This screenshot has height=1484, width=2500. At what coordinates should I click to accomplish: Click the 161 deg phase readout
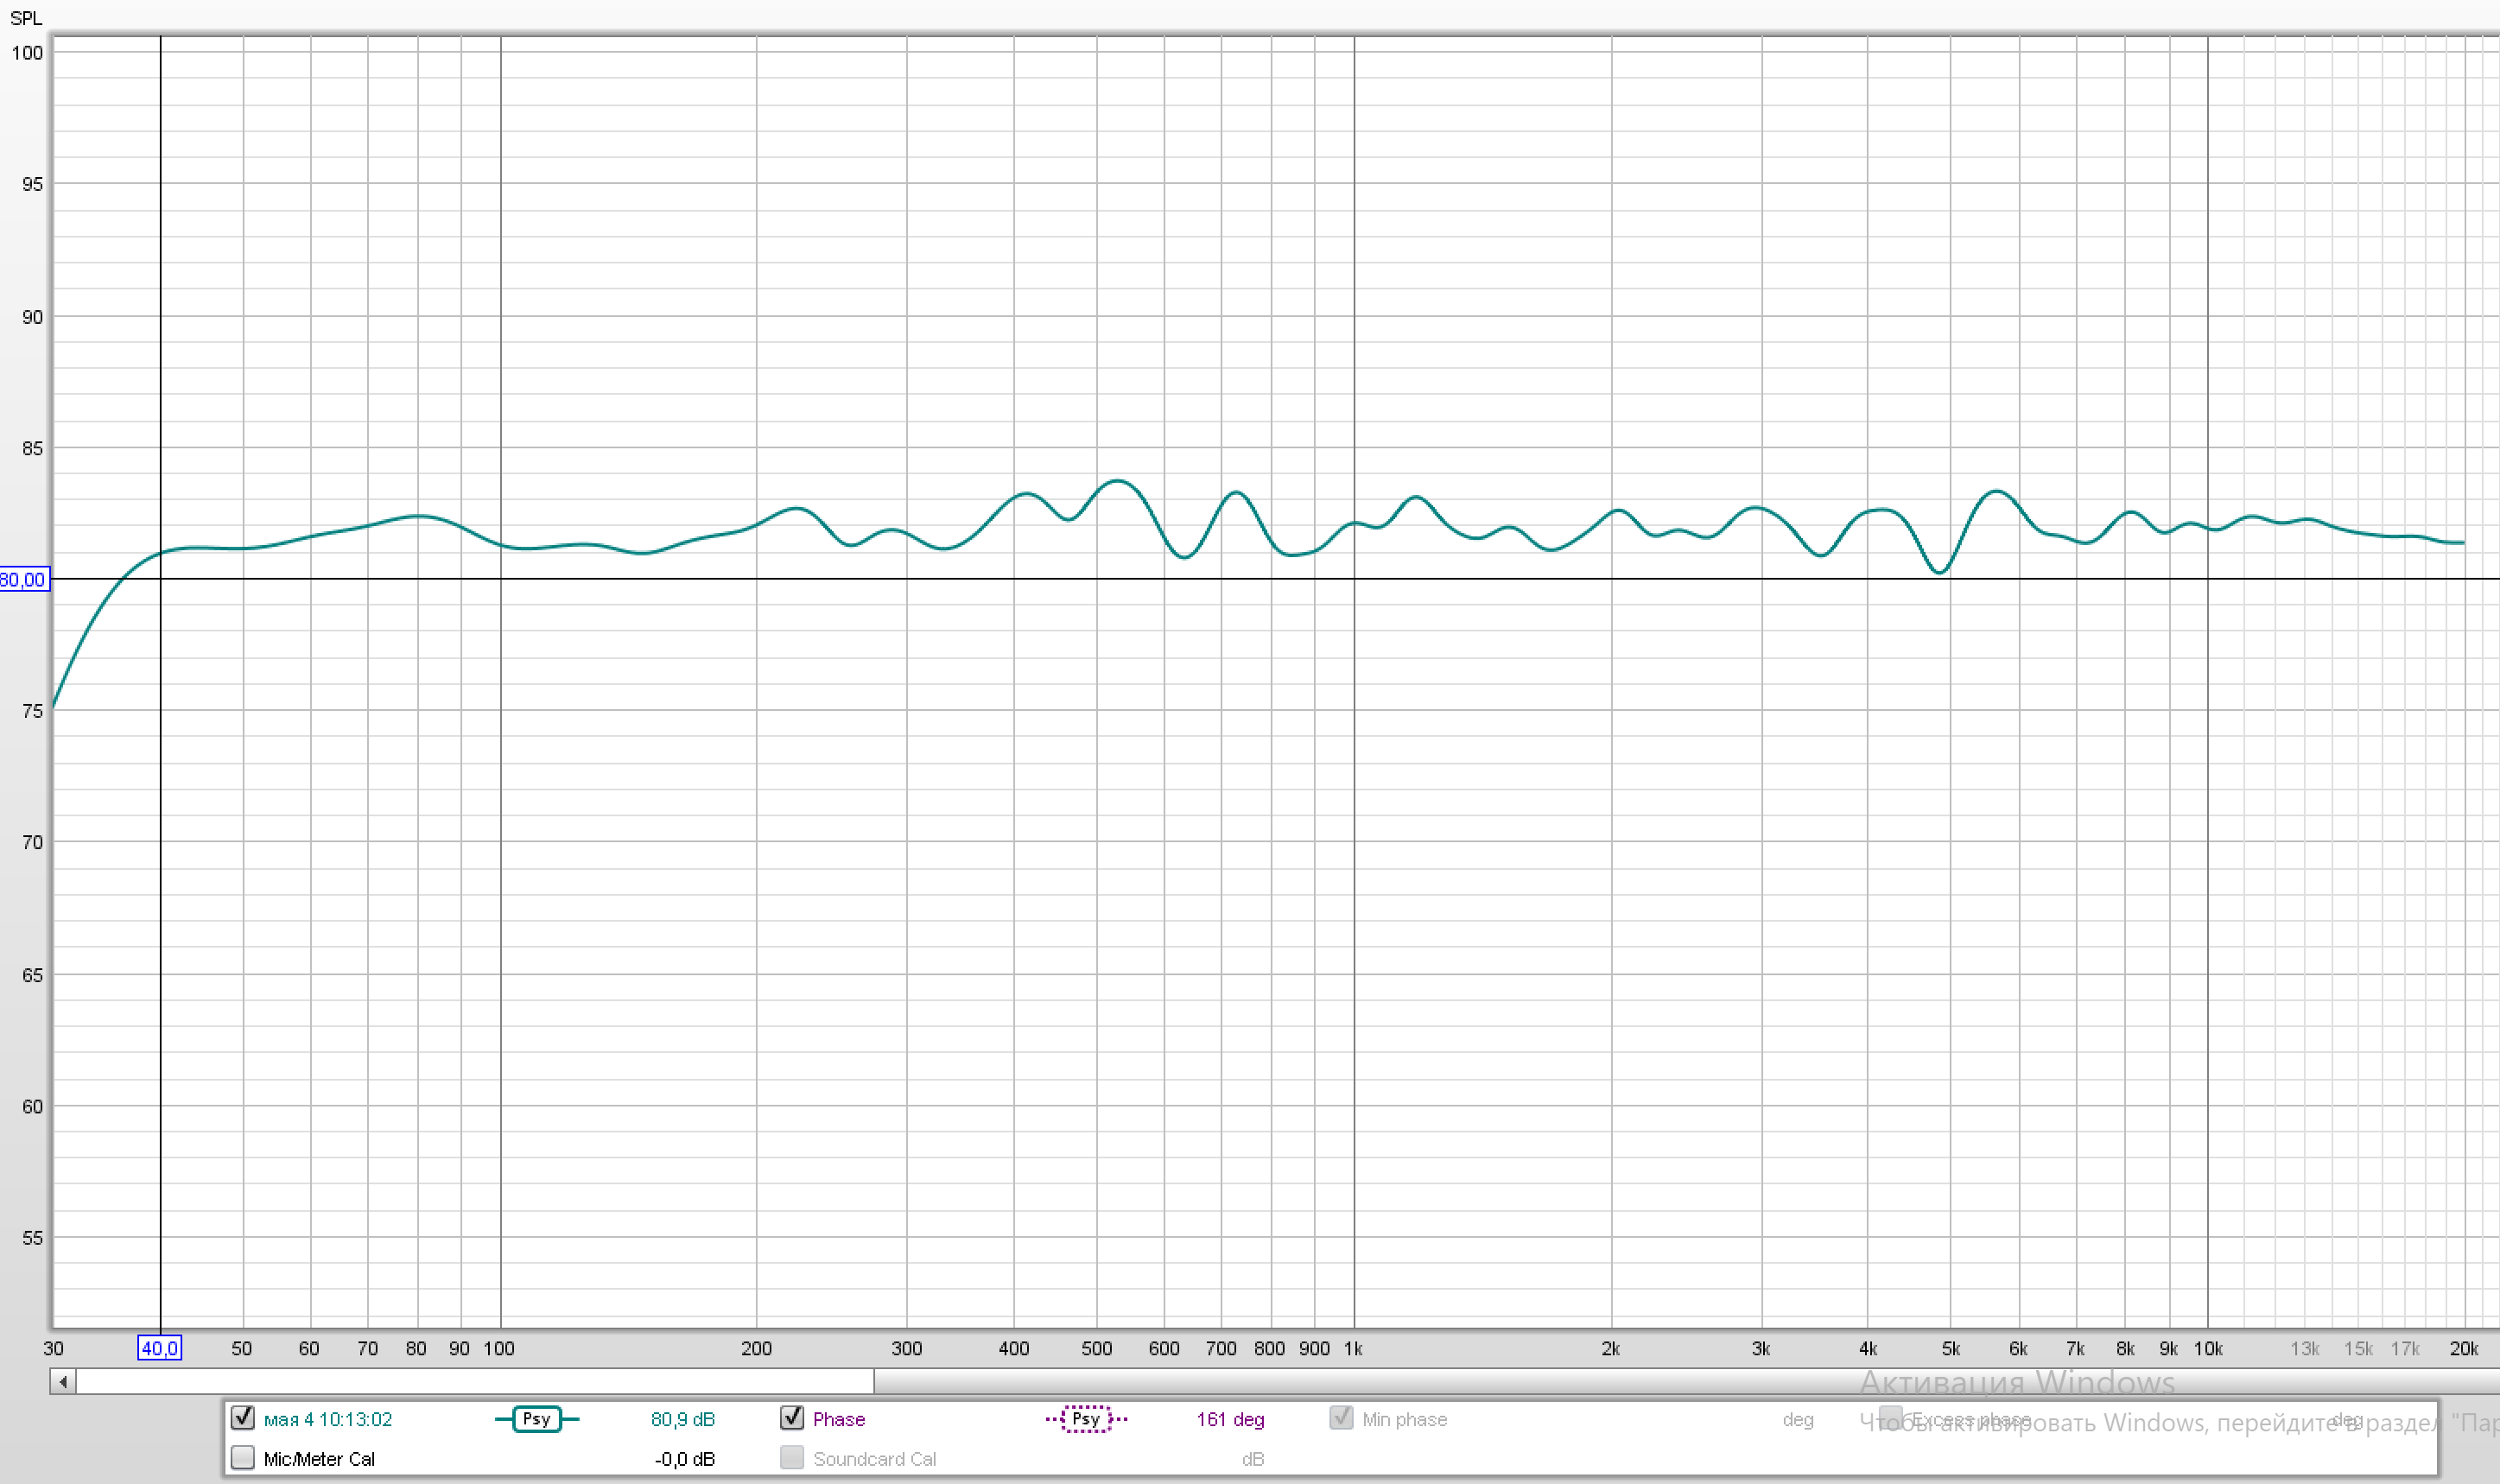point(1230,1419)
